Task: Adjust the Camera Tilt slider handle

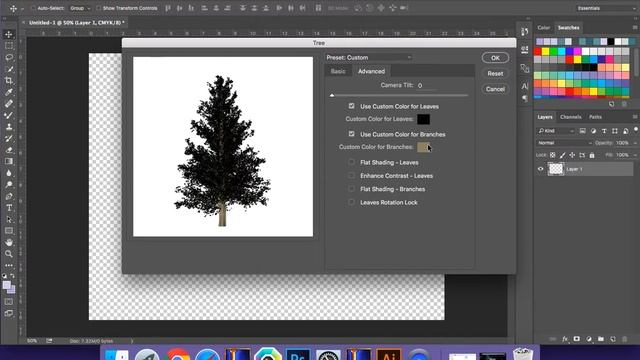Action: [x=332, y=95]
